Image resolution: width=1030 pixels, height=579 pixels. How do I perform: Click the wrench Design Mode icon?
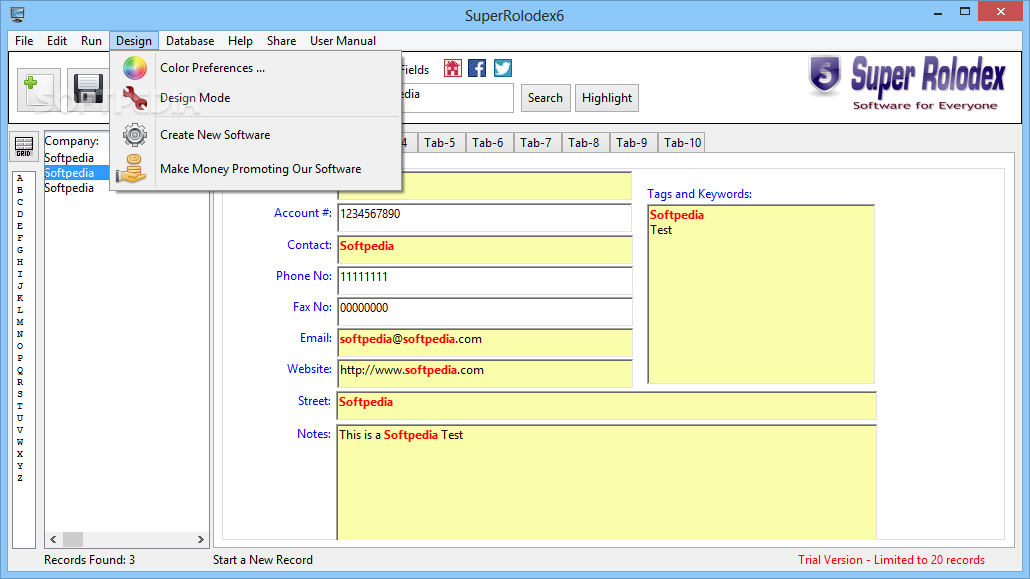tap(135, 98)
